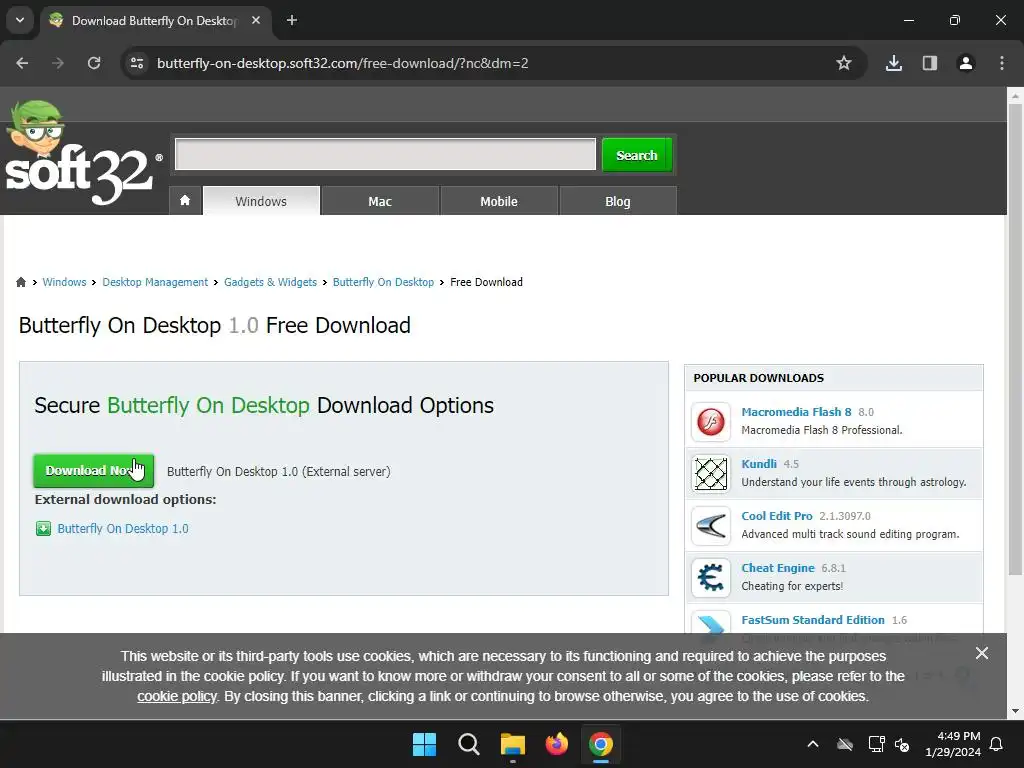
Task: Click the network display tray icon
Action: pyautogui.click(x=876, y=744)
